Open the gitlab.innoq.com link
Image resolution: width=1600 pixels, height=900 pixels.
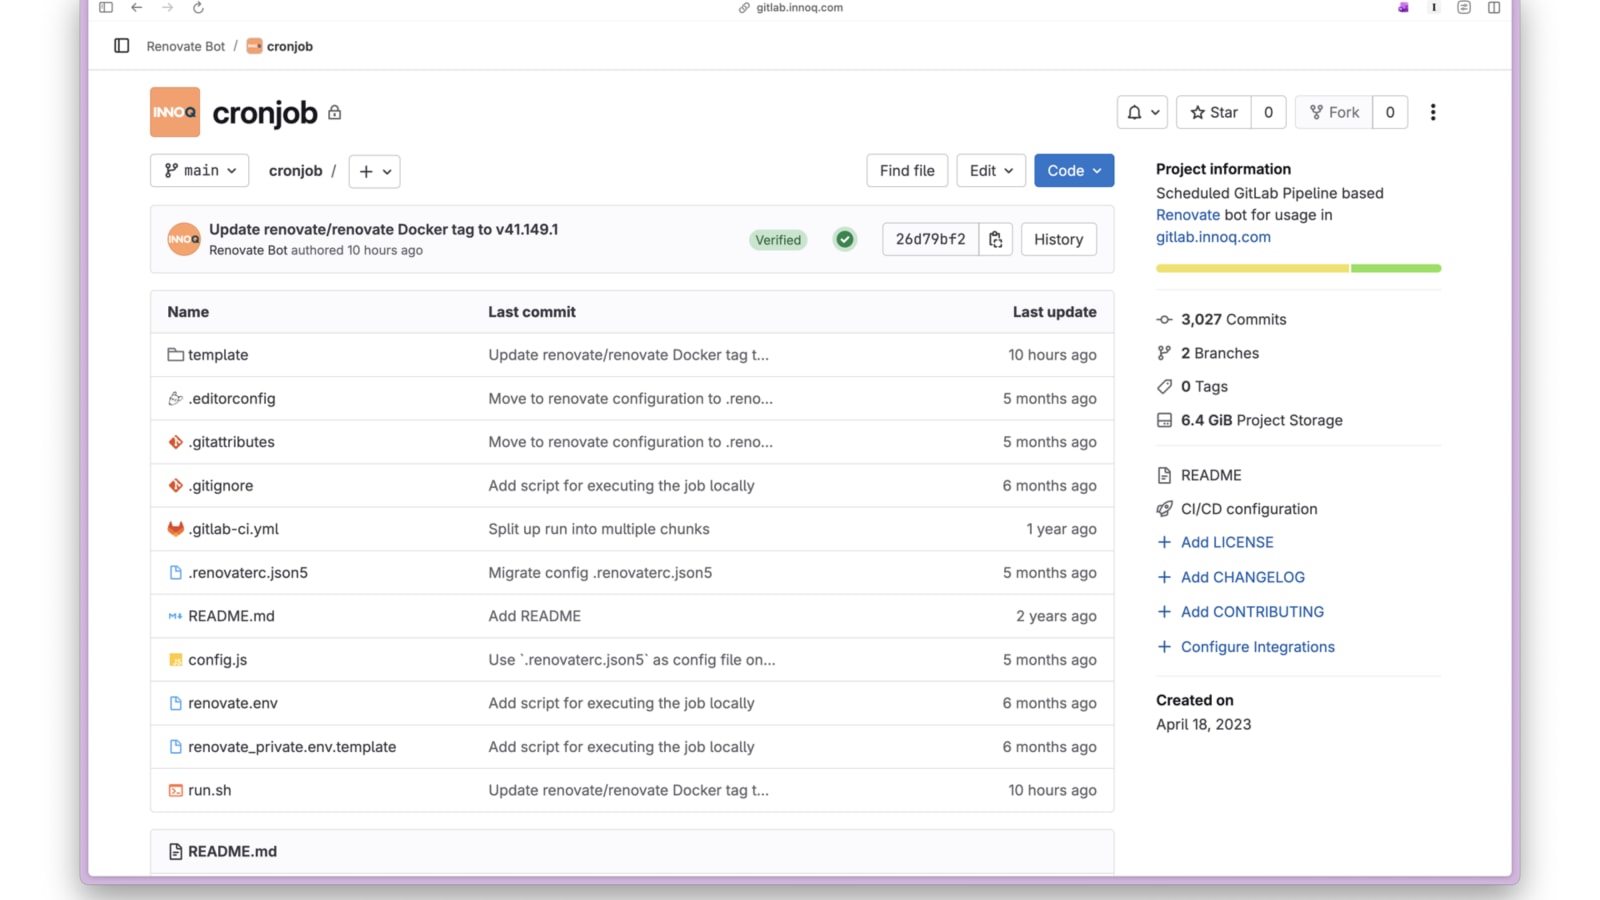click(1213, 237)
